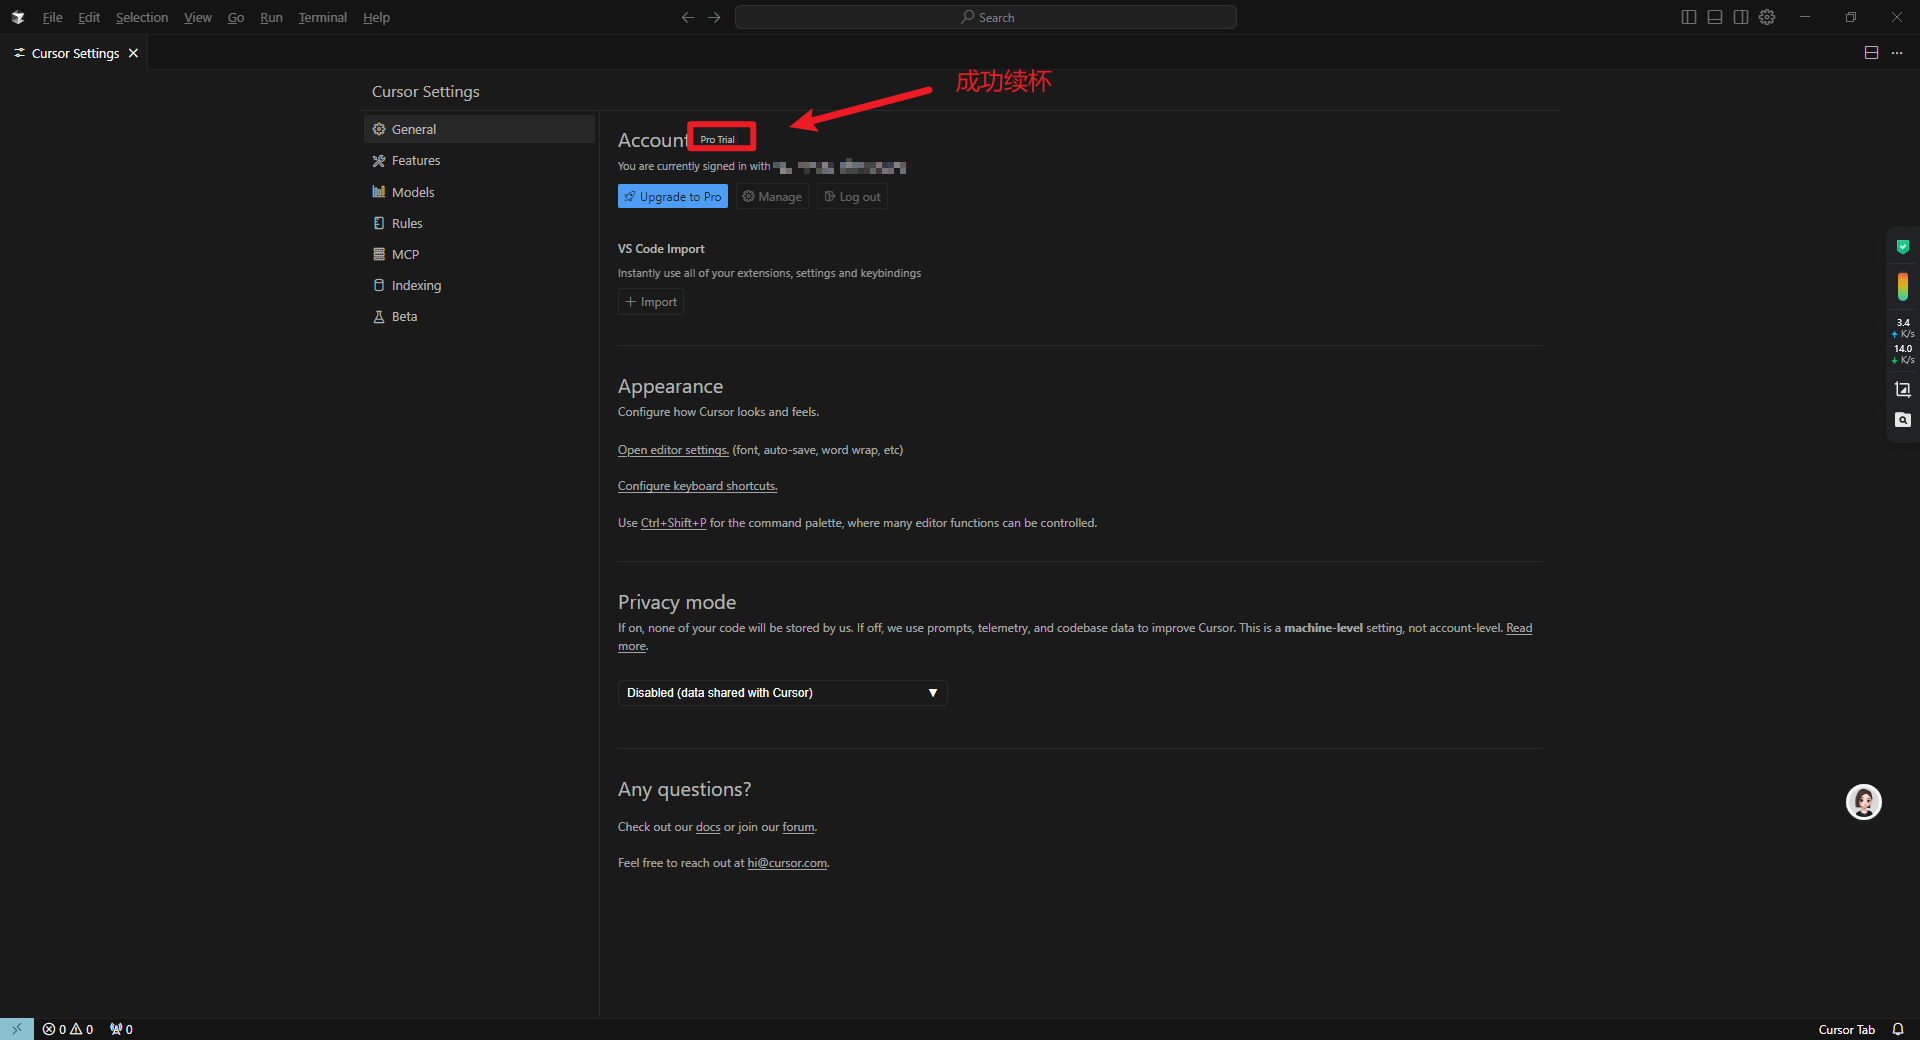This screenshot has height=1040, width=1920.
Task: Click the search widget icon on right edge
Action: pos(1903,420)
